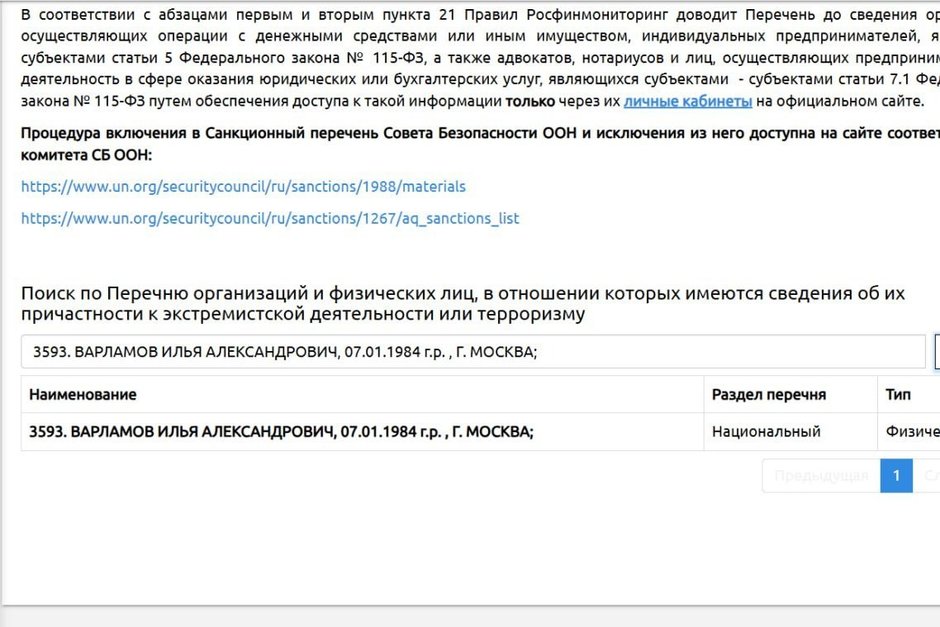Click into the search field containing ВАРЛАМОВ

click(472, 352)
